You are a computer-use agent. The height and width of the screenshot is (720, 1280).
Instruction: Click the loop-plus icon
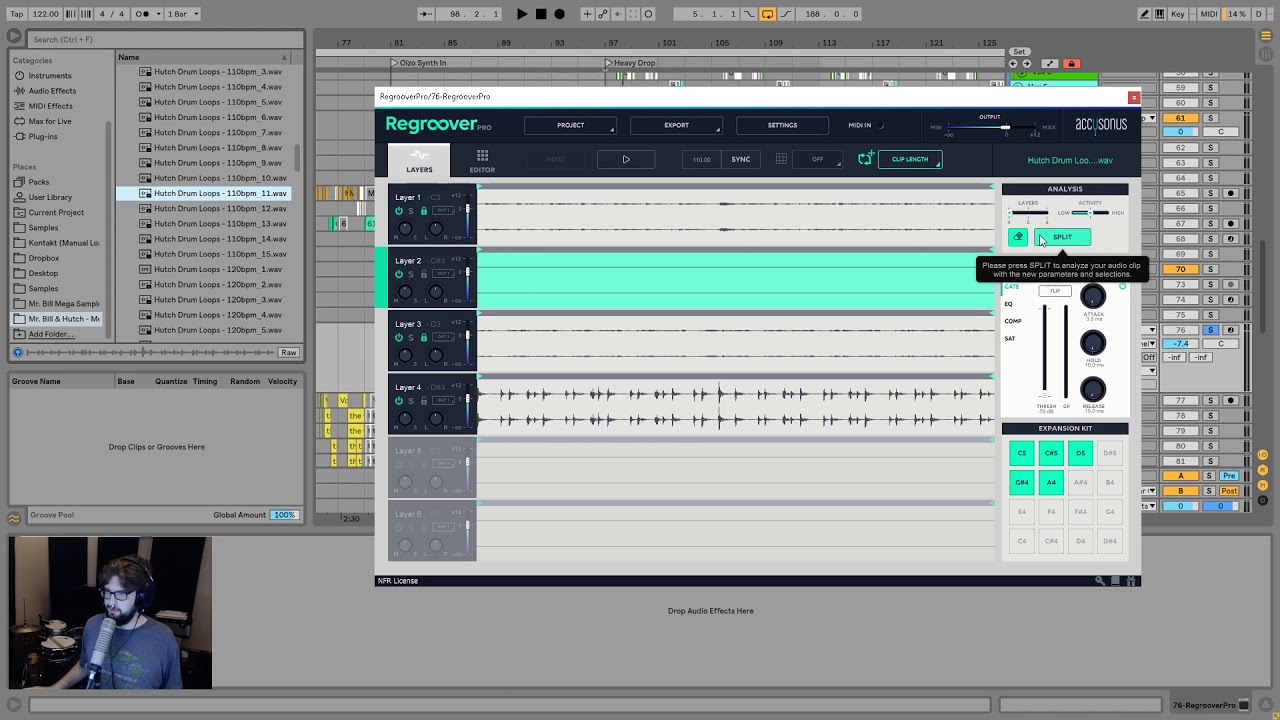click(865, 159)
